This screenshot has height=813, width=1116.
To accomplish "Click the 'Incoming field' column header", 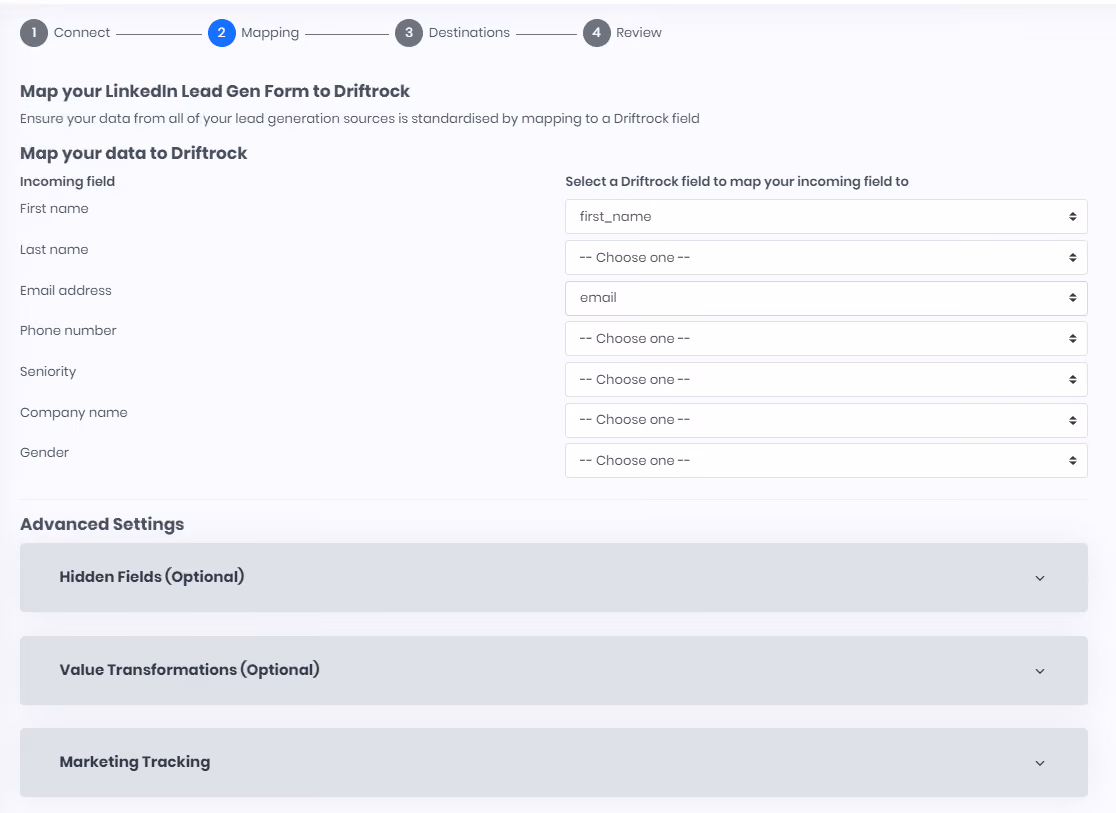I will tap(67, 182).
